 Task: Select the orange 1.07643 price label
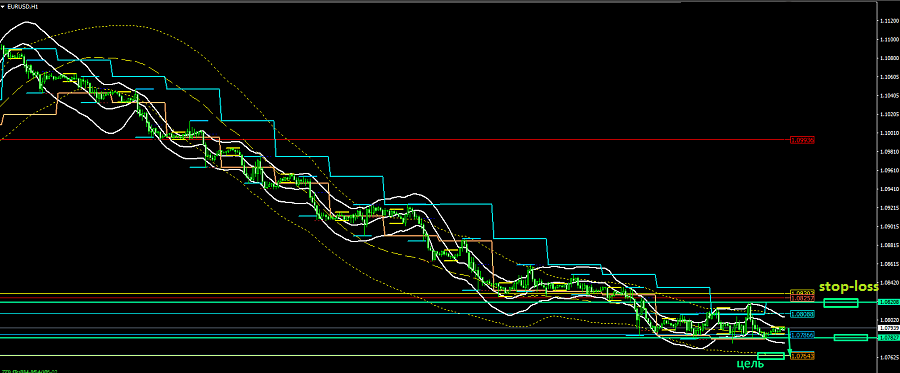tap(802, 356)
